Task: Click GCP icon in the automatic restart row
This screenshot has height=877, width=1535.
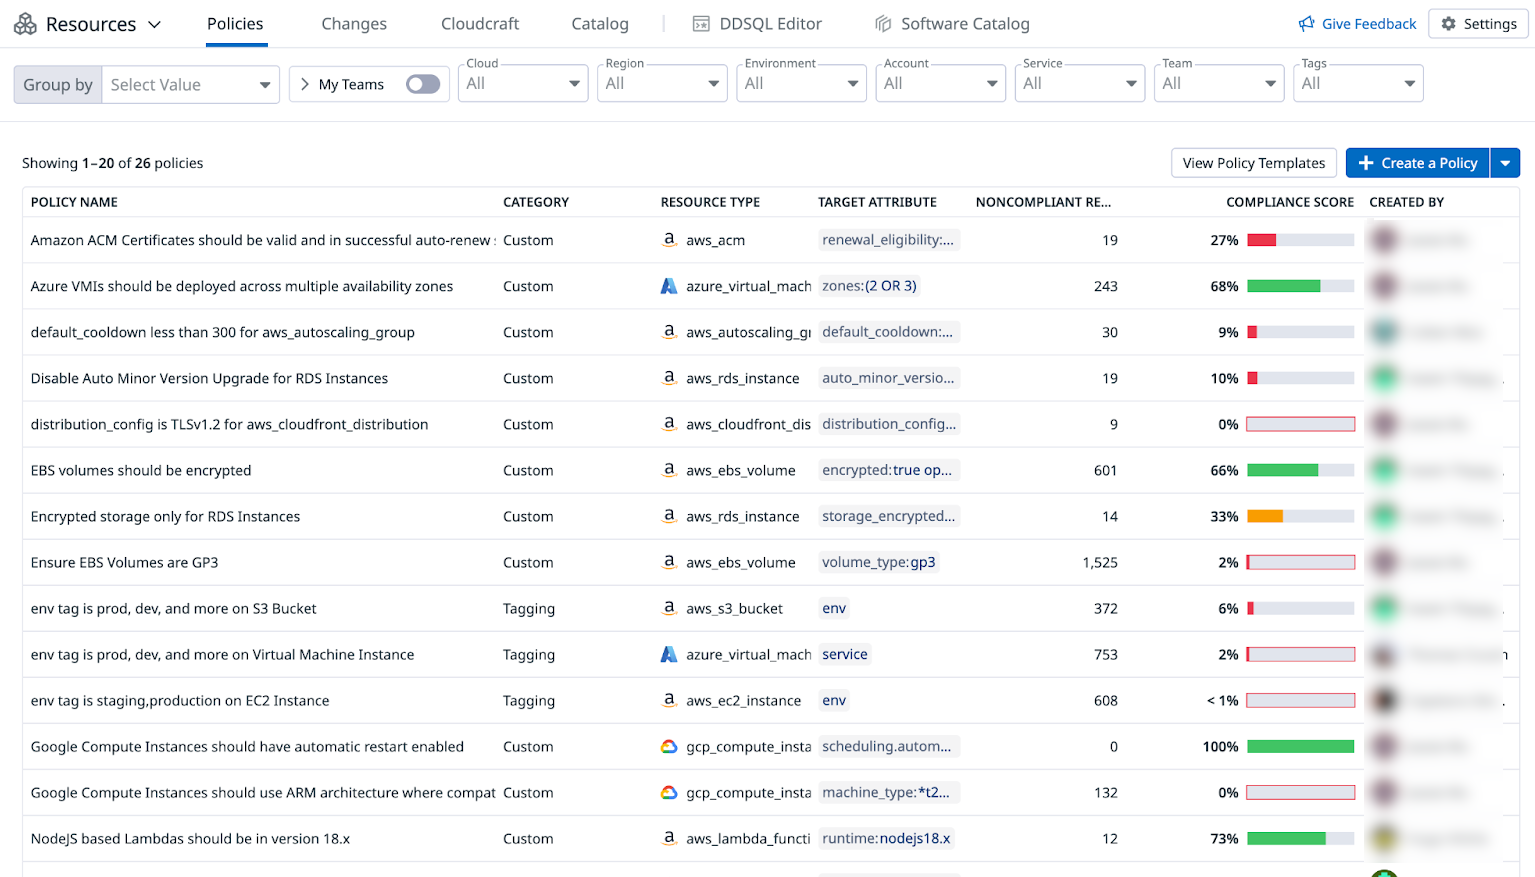Action: point(669,747)
